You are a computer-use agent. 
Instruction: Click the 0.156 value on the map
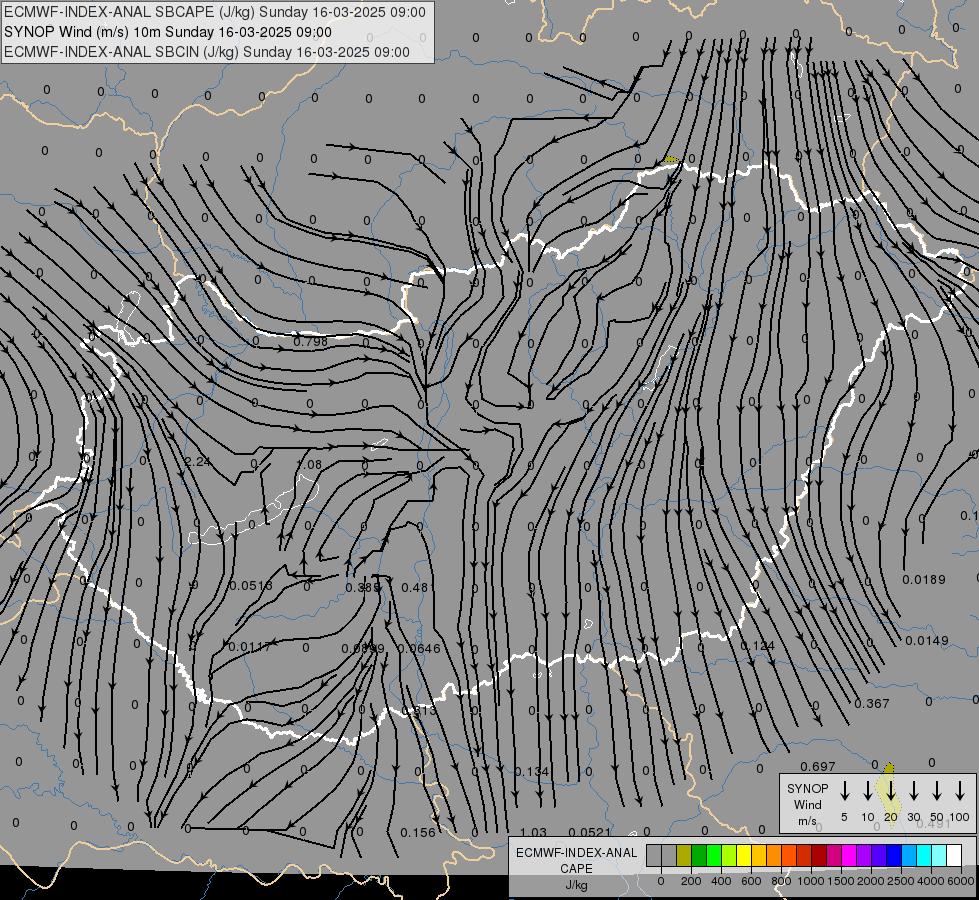click(x=418, y=833)
